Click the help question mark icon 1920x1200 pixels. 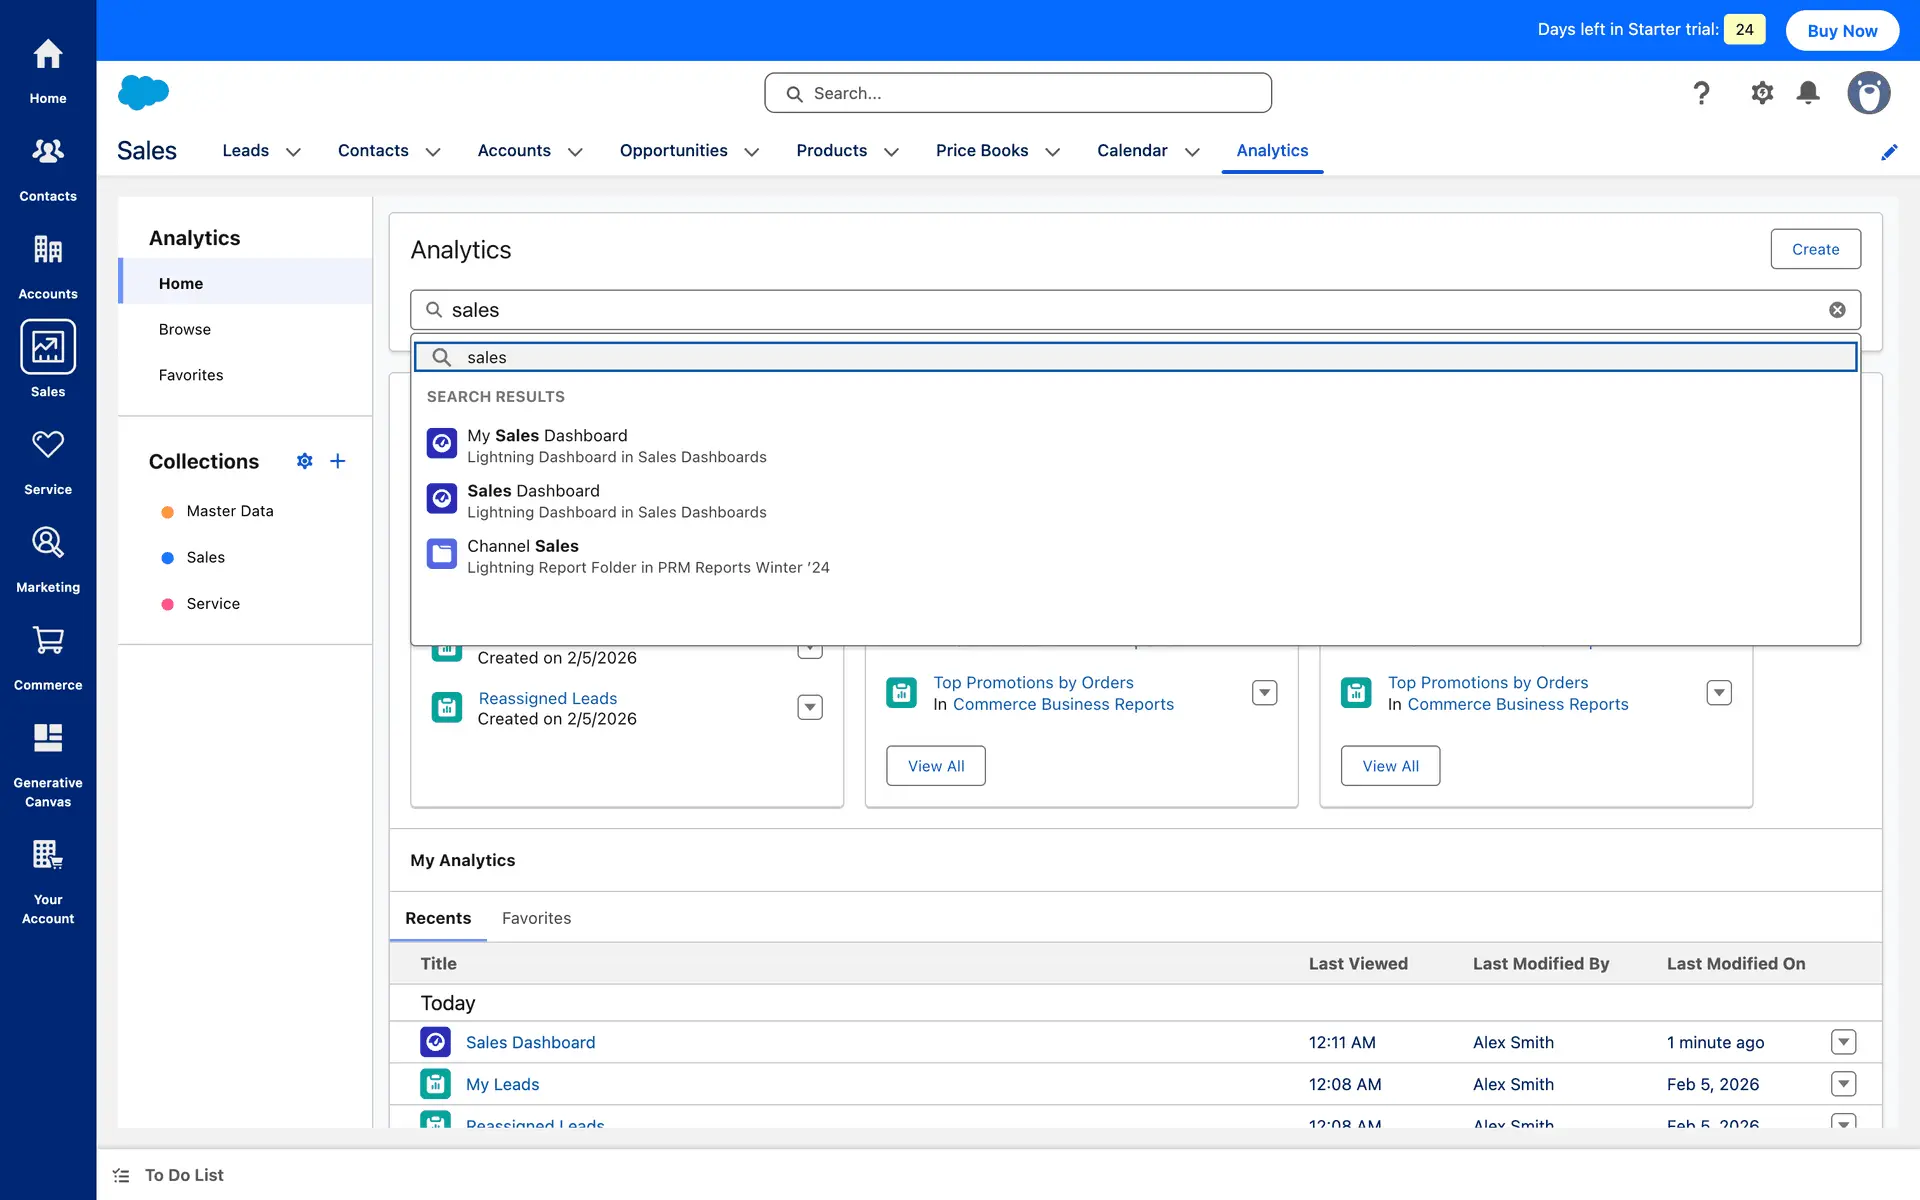(1701, 93)
